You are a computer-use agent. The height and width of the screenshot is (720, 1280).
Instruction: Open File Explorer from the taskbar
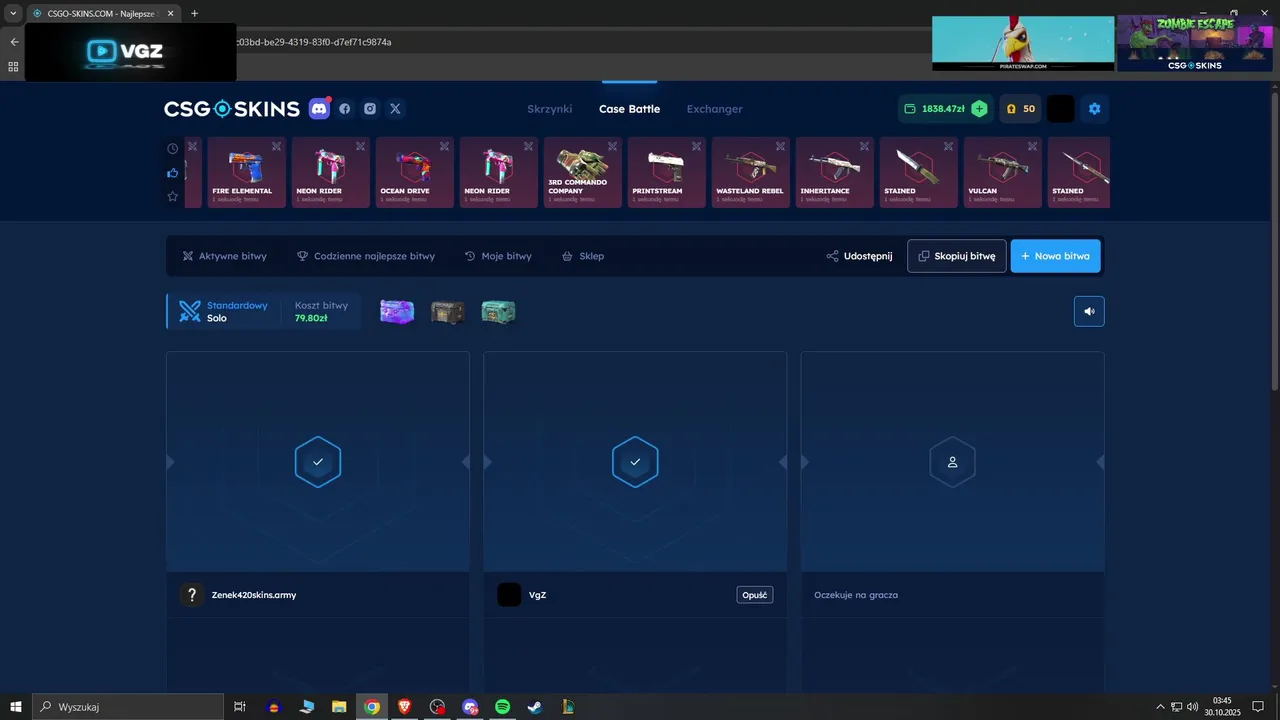click(x=339, y=707)
